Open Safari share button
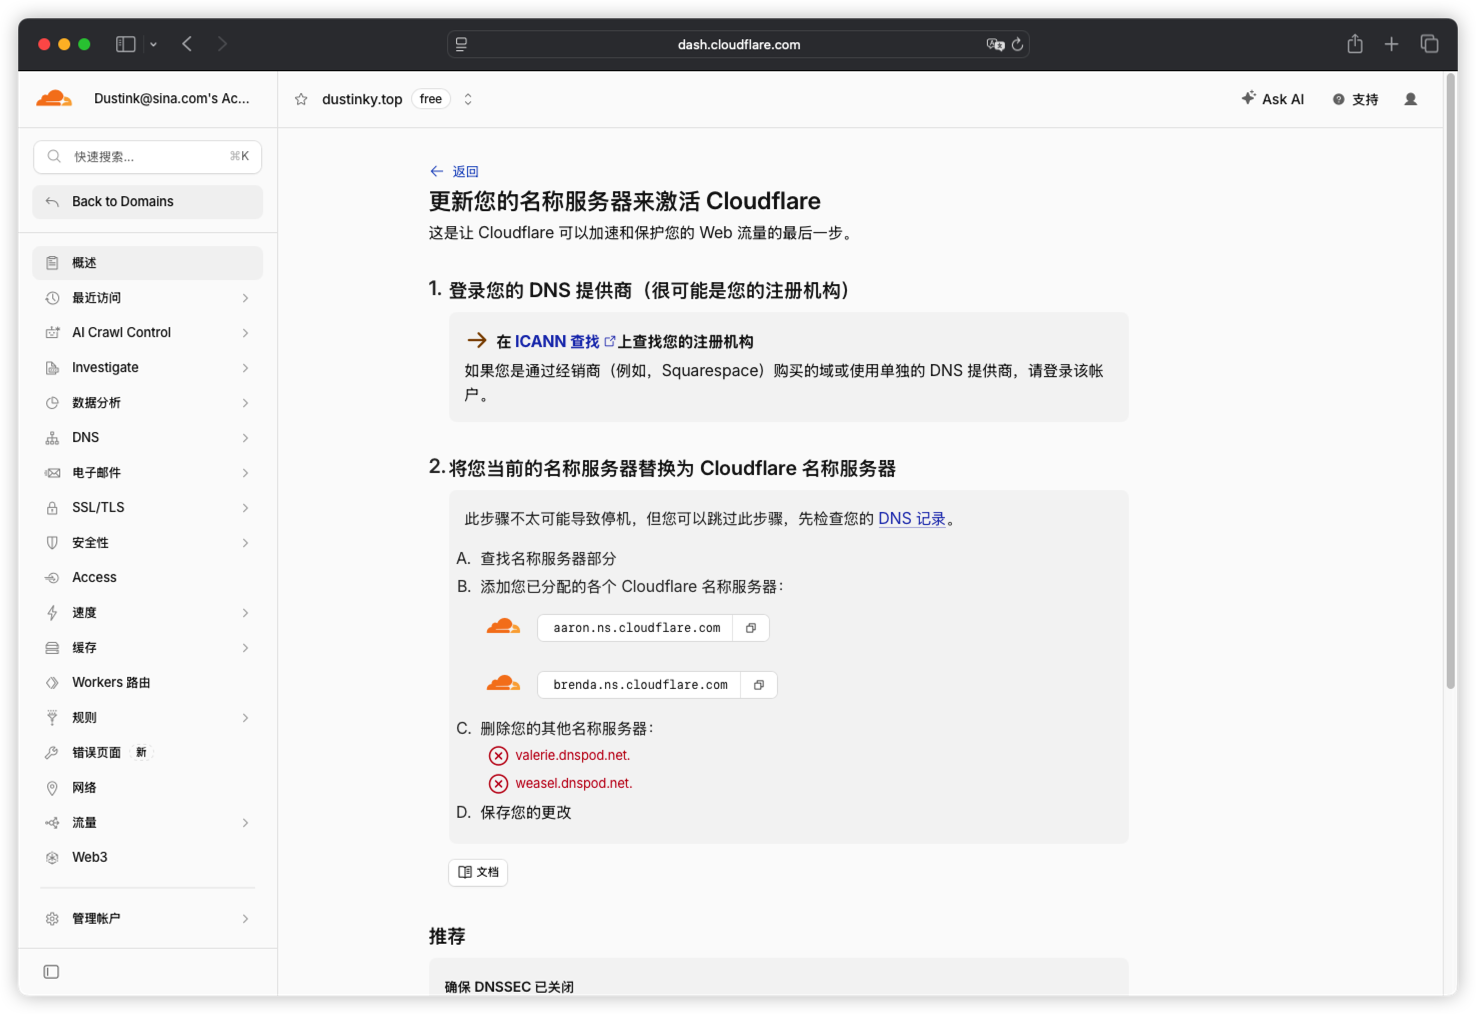Viewport: 1476px width, 1014px height. point(1355,44)
